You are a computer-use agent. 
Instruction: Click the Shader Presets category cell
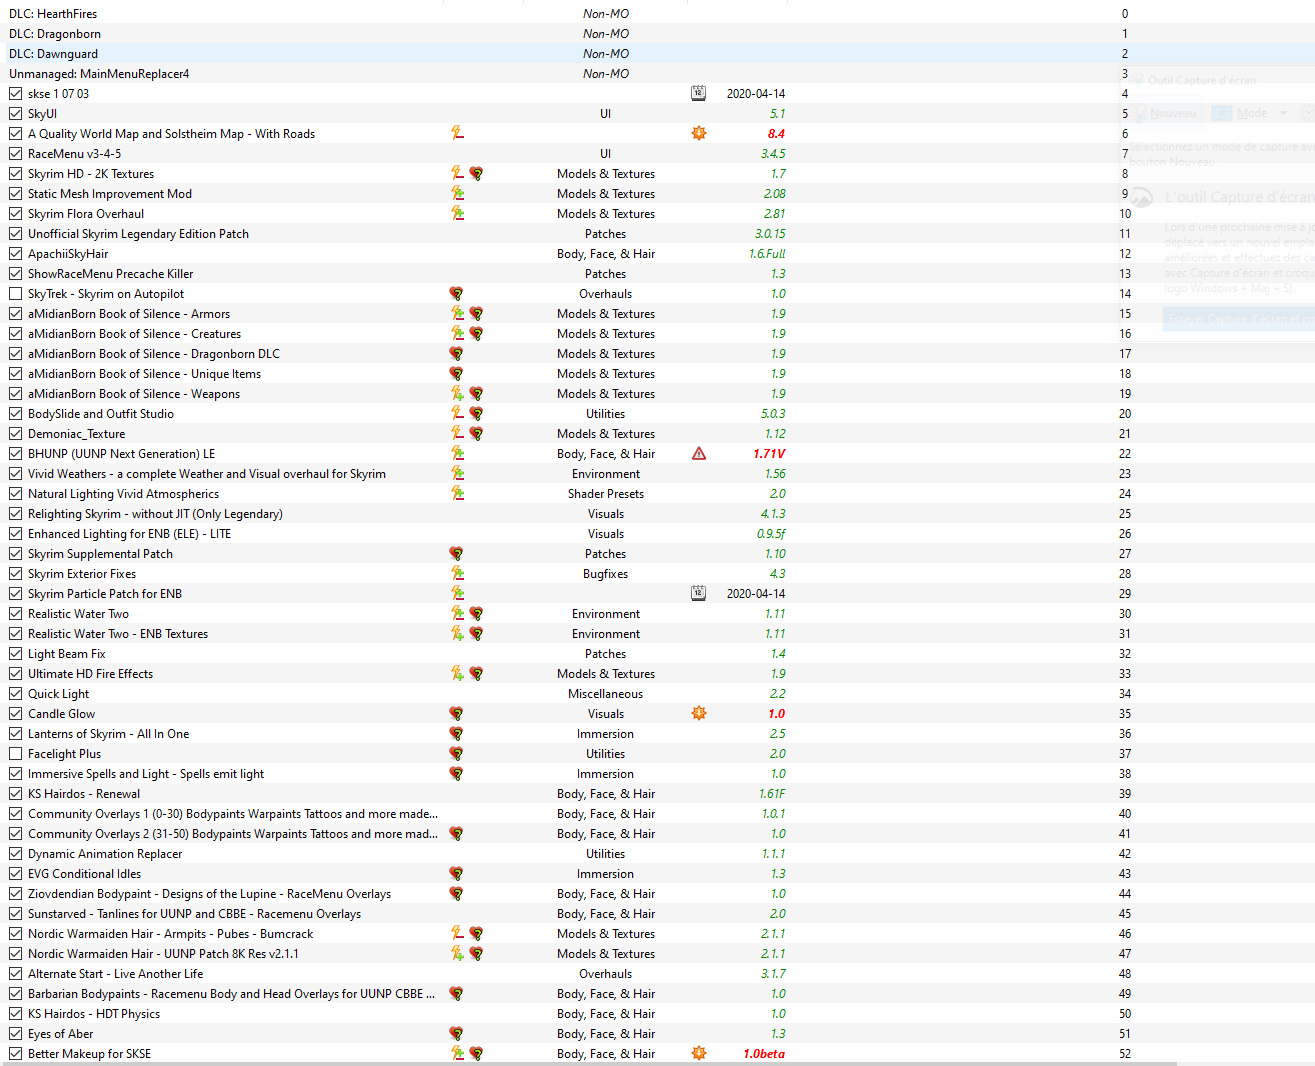point(606,493)
